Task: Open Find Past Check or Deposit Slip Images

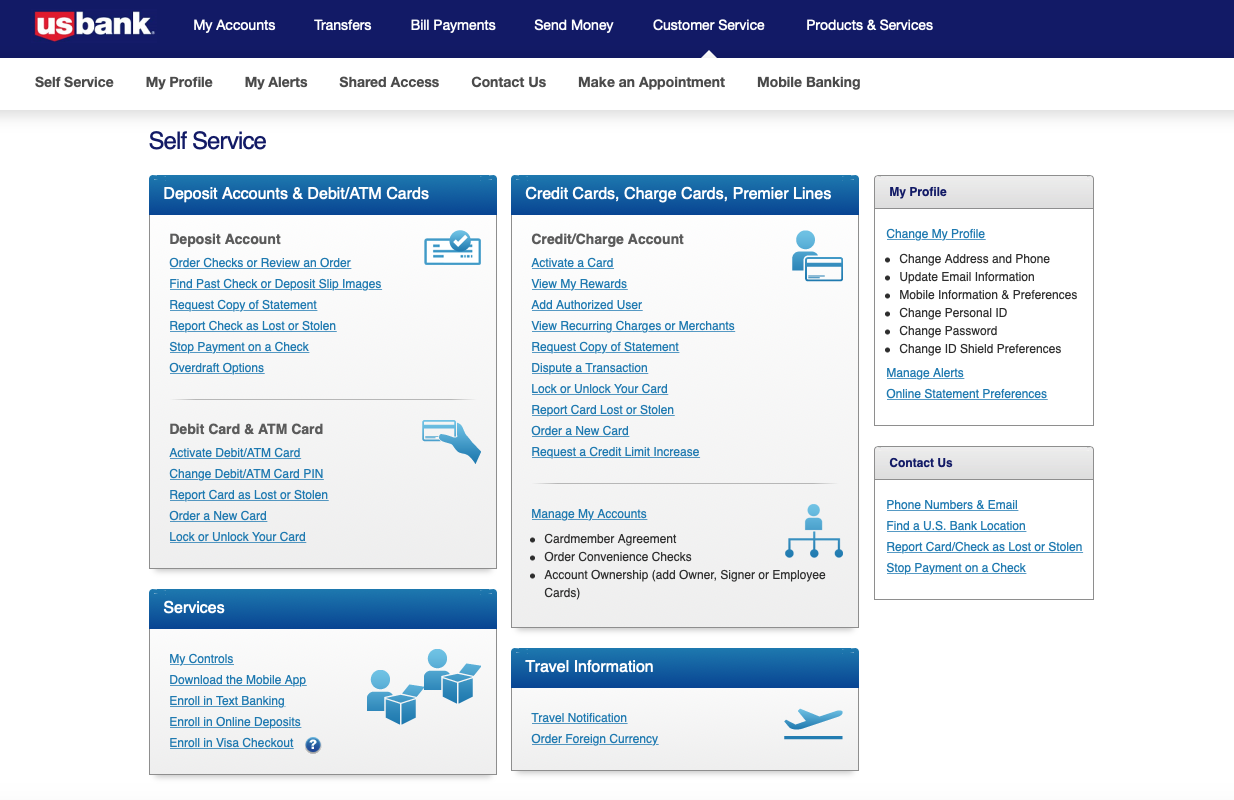Action: [x=276, y=284]
